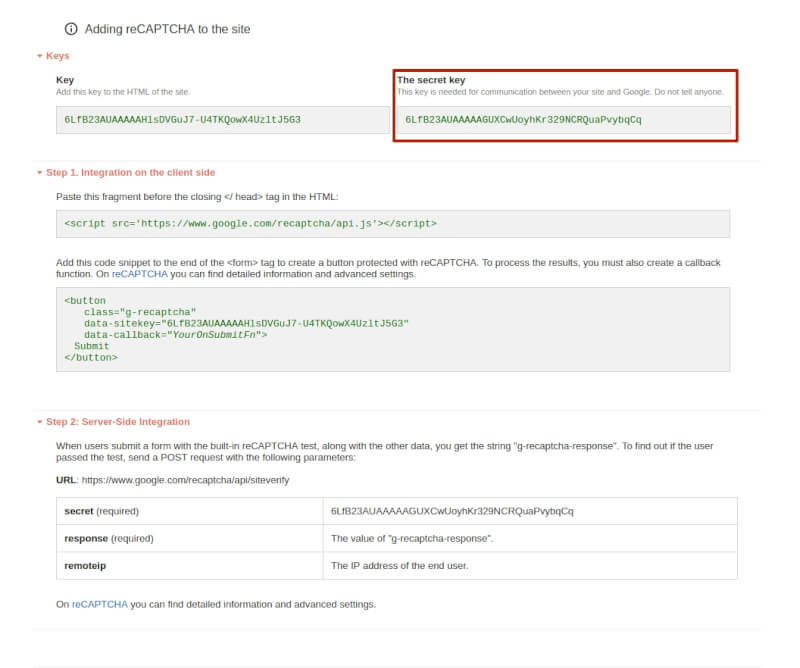The height and width of the screenshot is (668, 800).
Task: Click the secret (required) table cell
Action: tap(189, 511)
